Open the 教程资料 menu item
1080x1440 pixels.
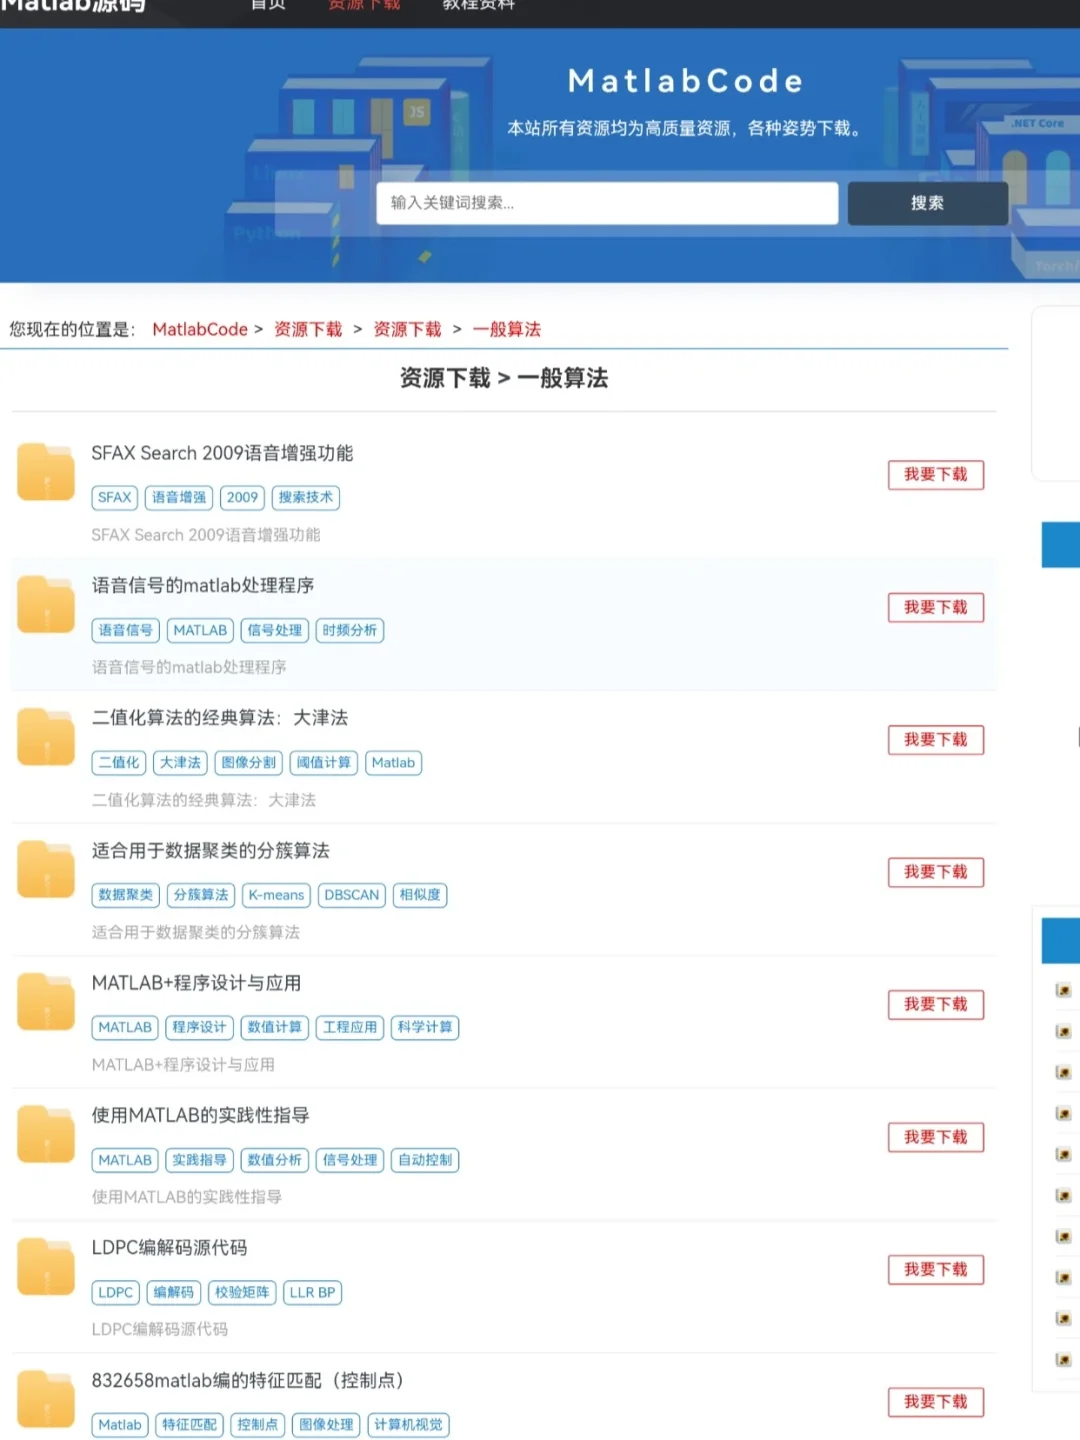(477, 5)
